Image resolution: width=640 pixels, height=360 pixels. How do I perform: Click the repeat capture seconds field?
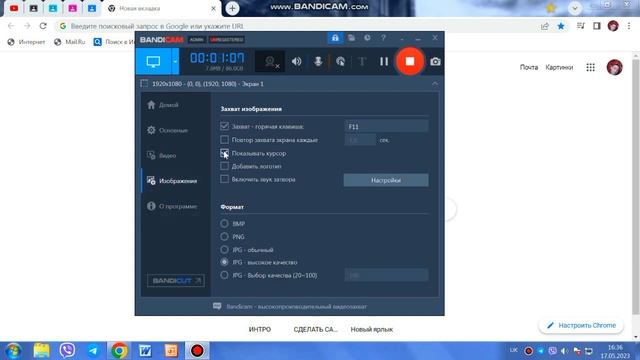[x=360, y=140]
